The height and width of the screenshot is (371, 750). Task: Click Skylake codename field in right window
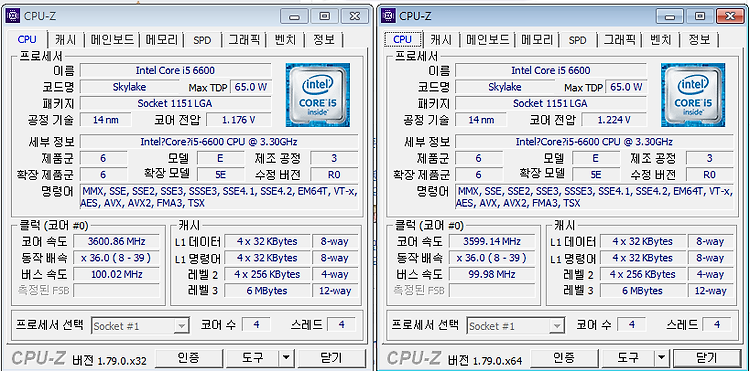pyautogui.click(x=505, y=87)
